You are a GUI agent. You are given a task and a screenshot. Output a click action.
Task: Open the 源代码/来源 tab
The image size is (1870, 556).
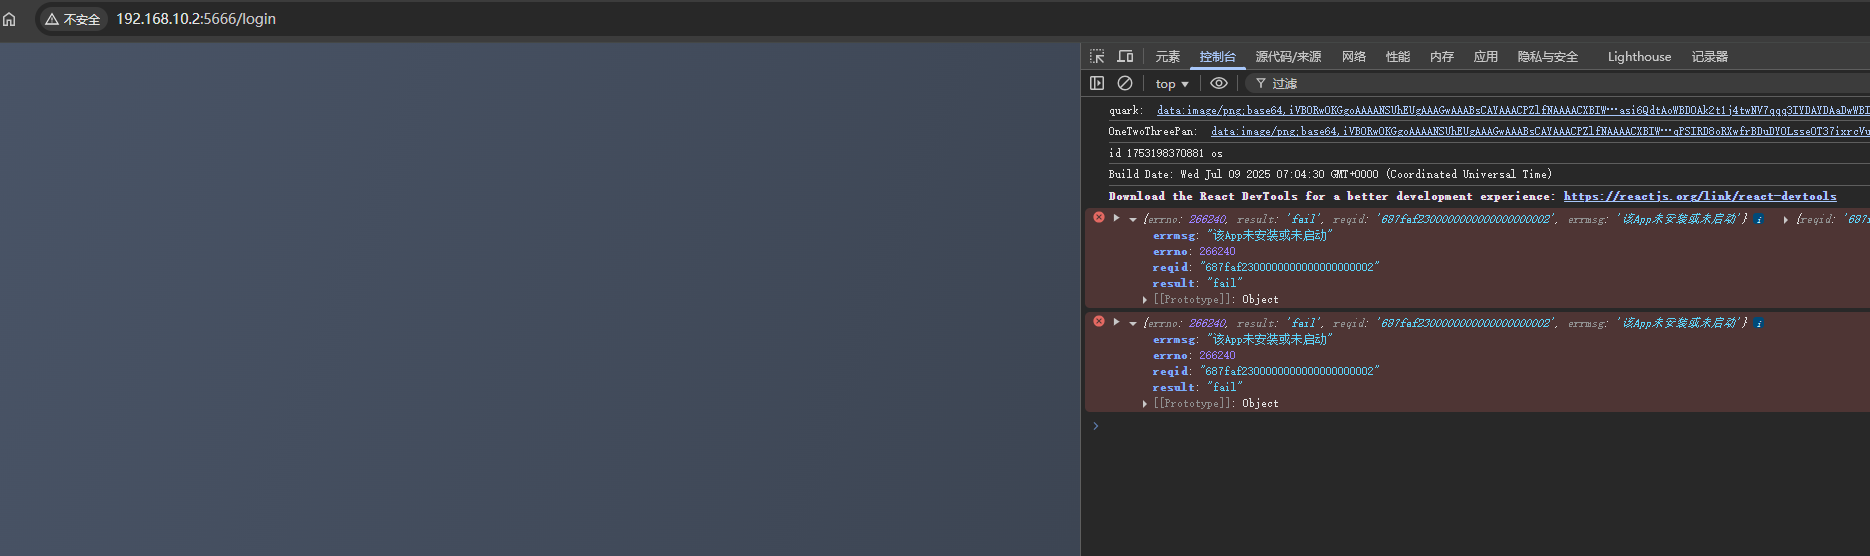click(x=1288, y=57)
